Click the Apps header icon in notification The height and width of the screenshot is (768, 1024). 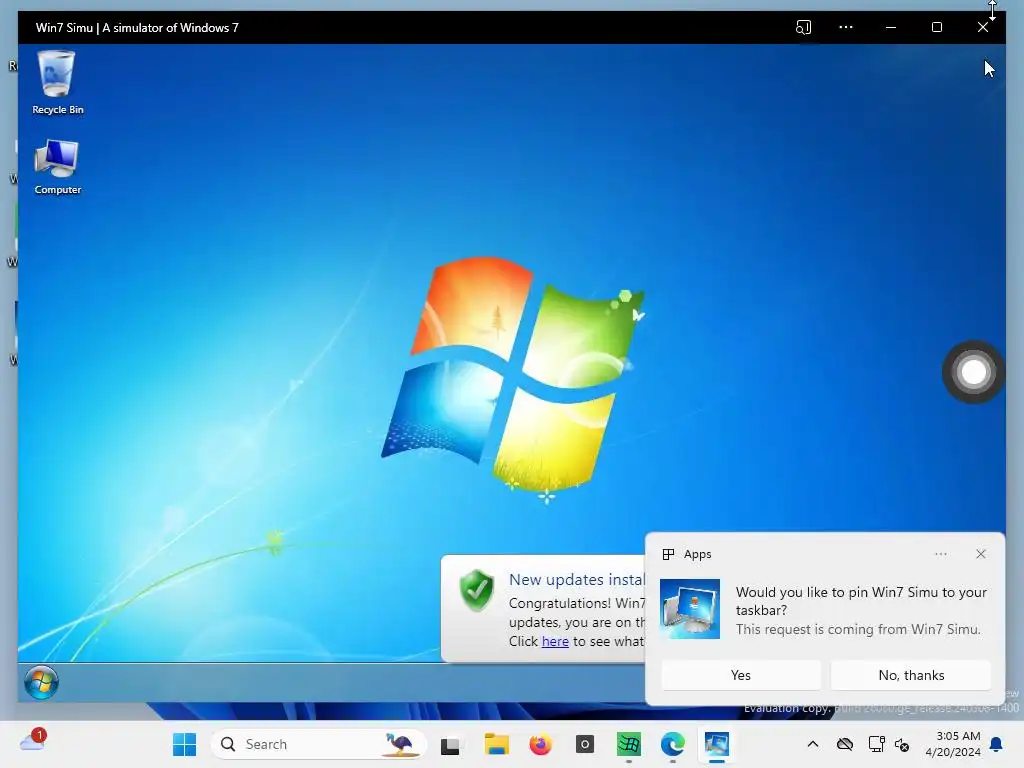tap(668, 554)
